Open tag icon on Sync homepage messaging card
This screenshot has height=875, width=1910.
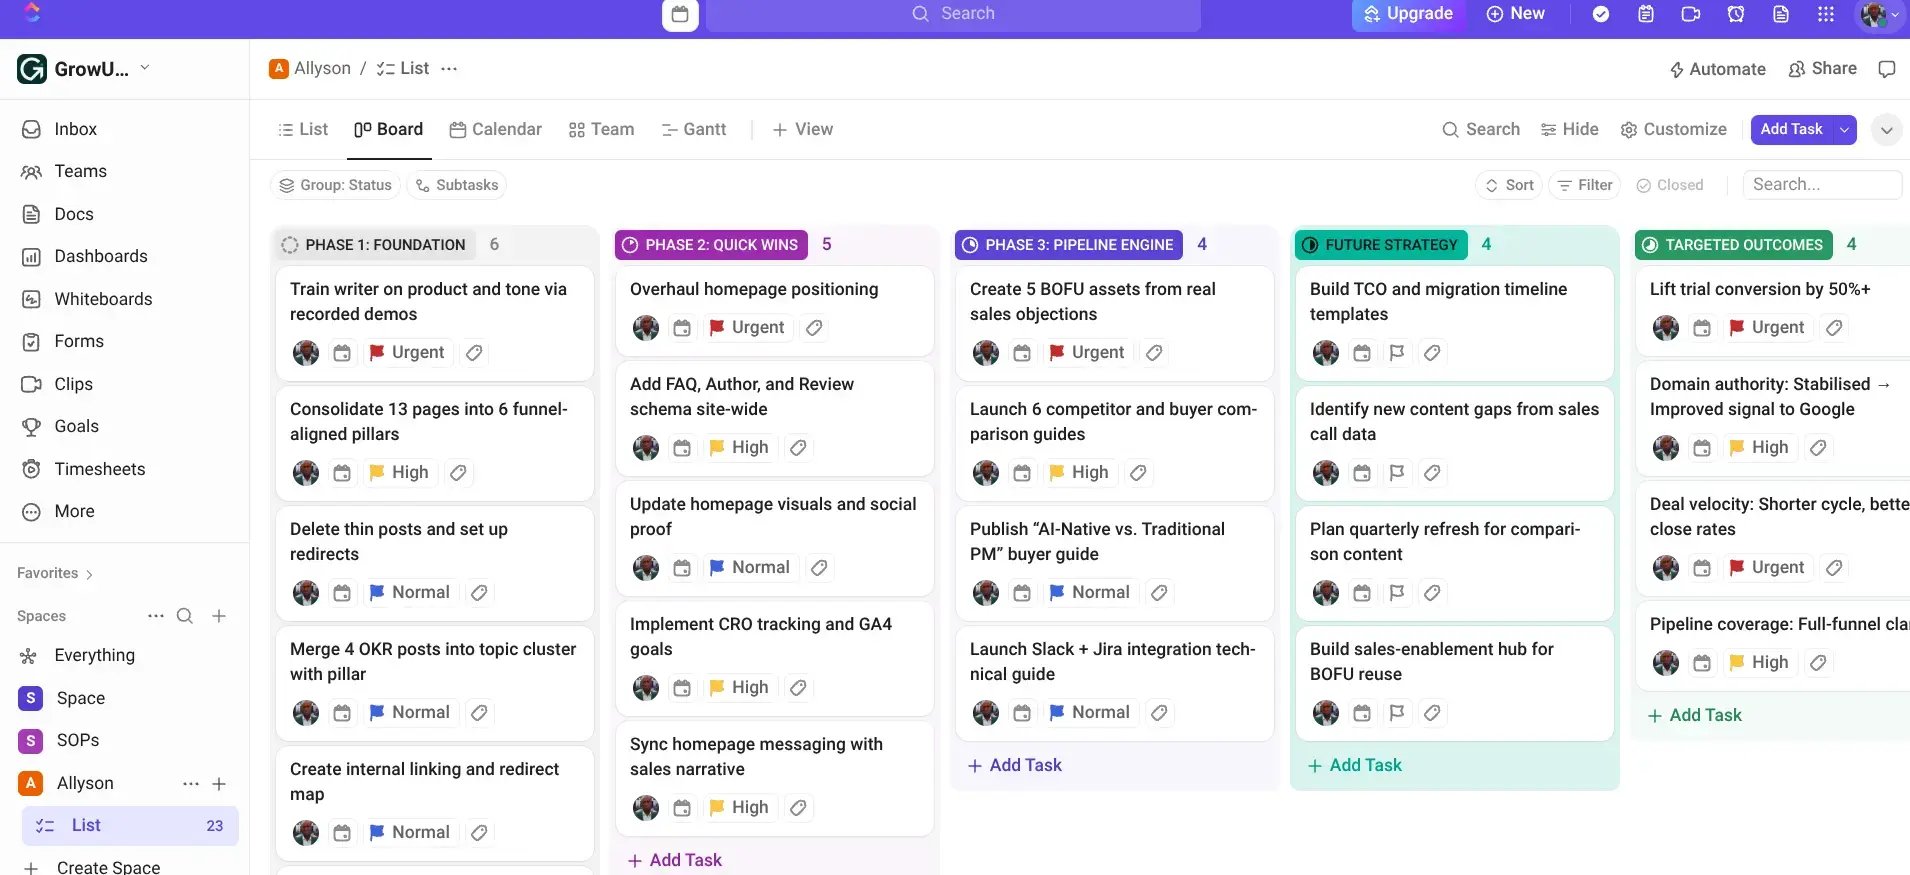click(798, 808)
